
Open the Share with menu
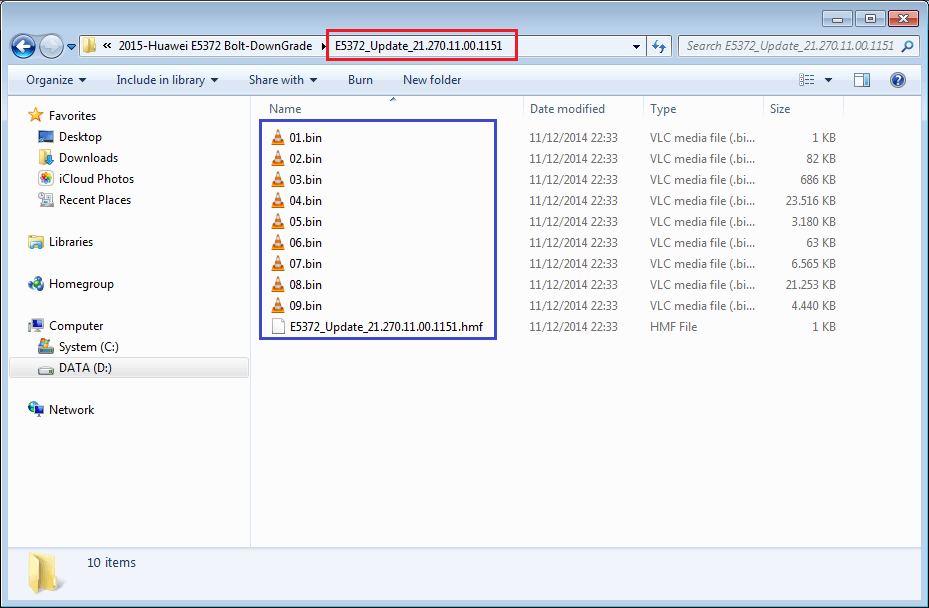point(276,79)
